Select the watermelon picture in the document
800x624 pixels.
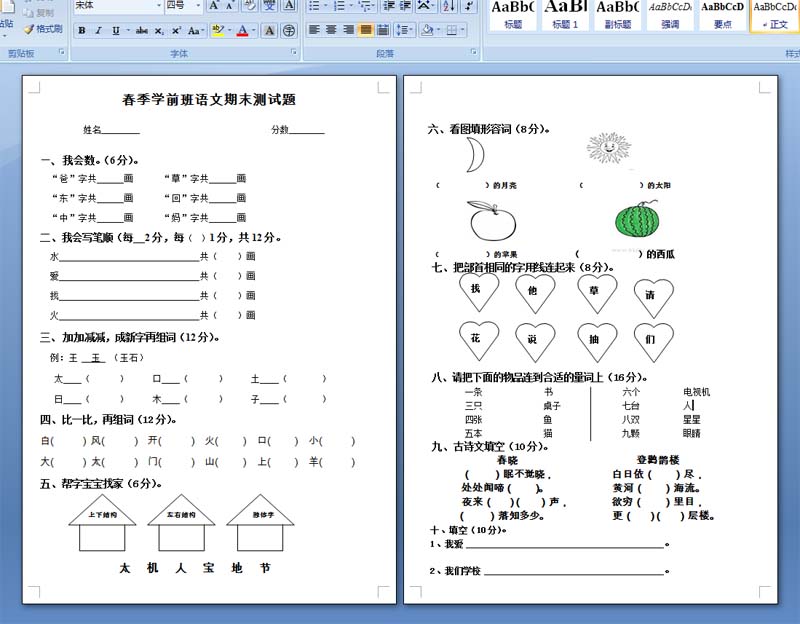tap(637, 220)
